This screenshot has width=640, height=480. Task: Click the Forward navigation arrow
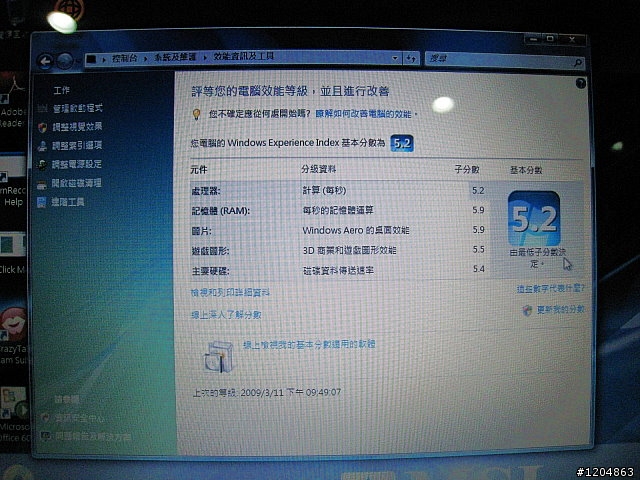pos(65,61)
